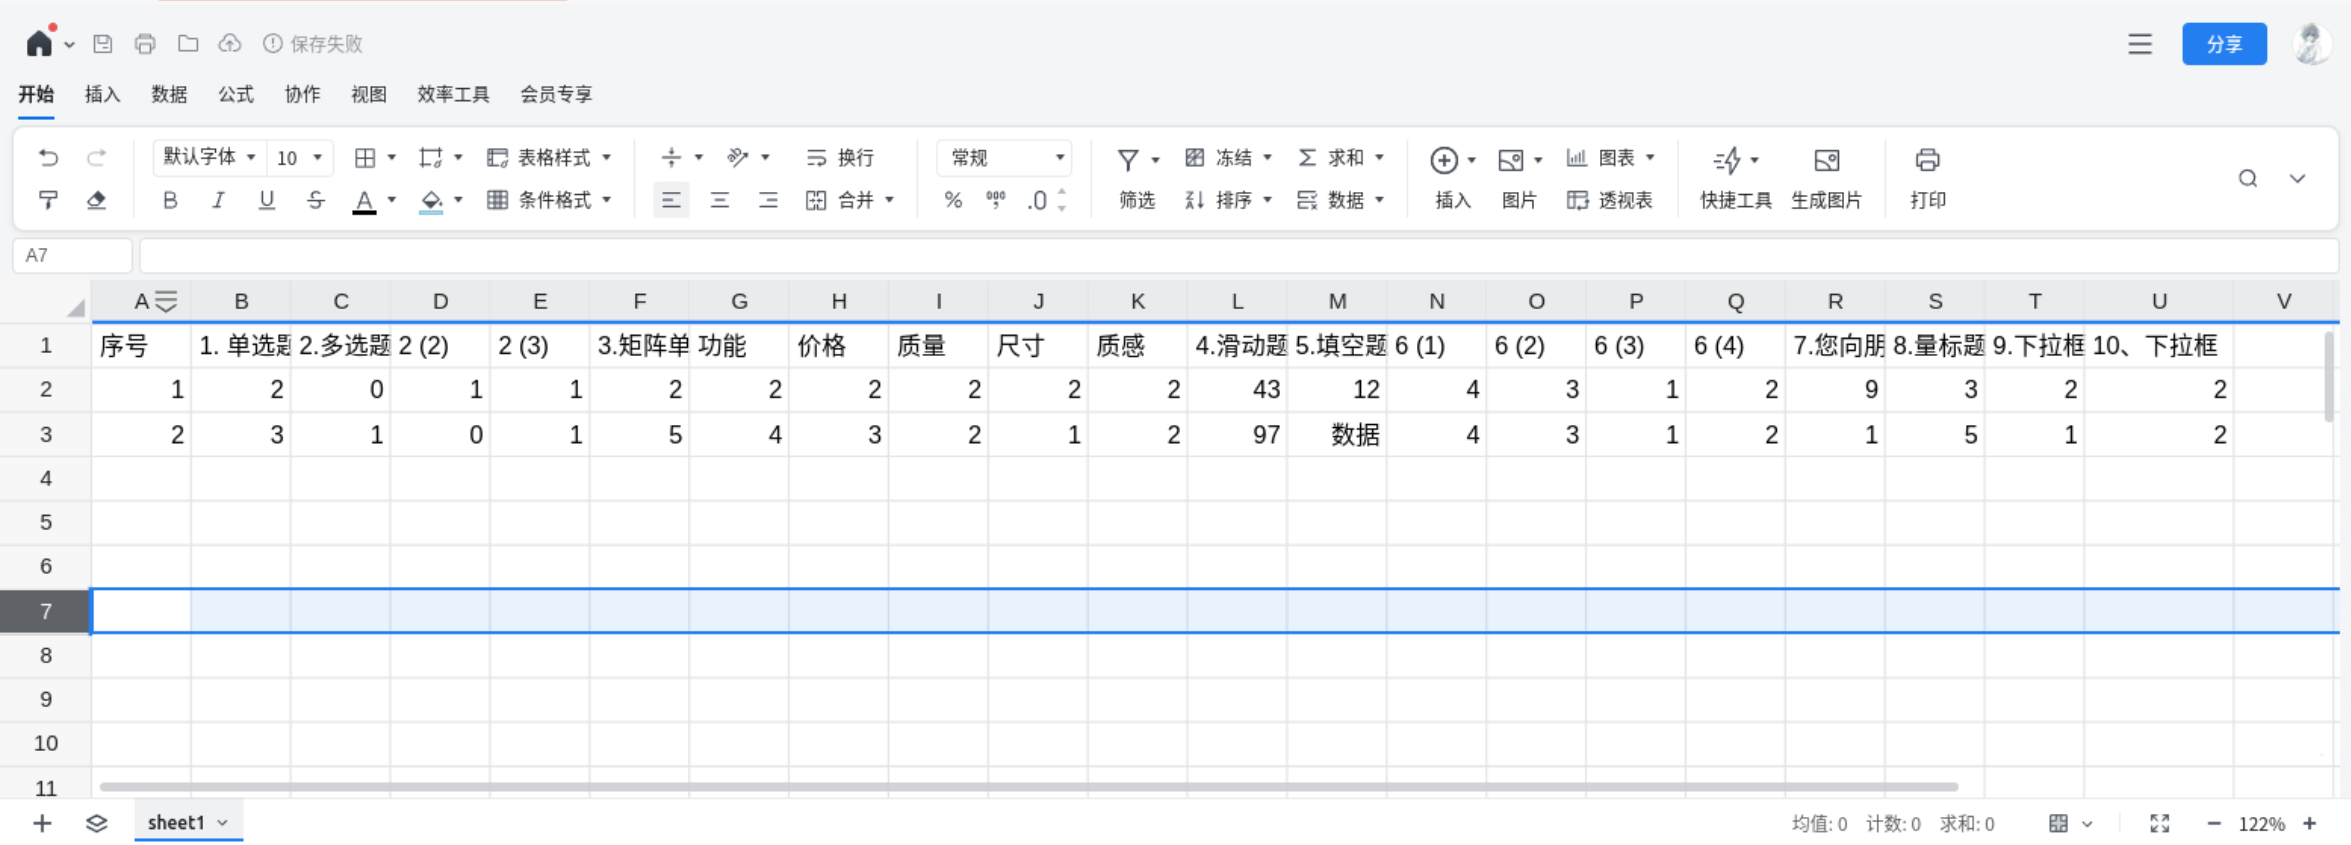
Task: Toggle bold formatting
Action: coord(170,200)
